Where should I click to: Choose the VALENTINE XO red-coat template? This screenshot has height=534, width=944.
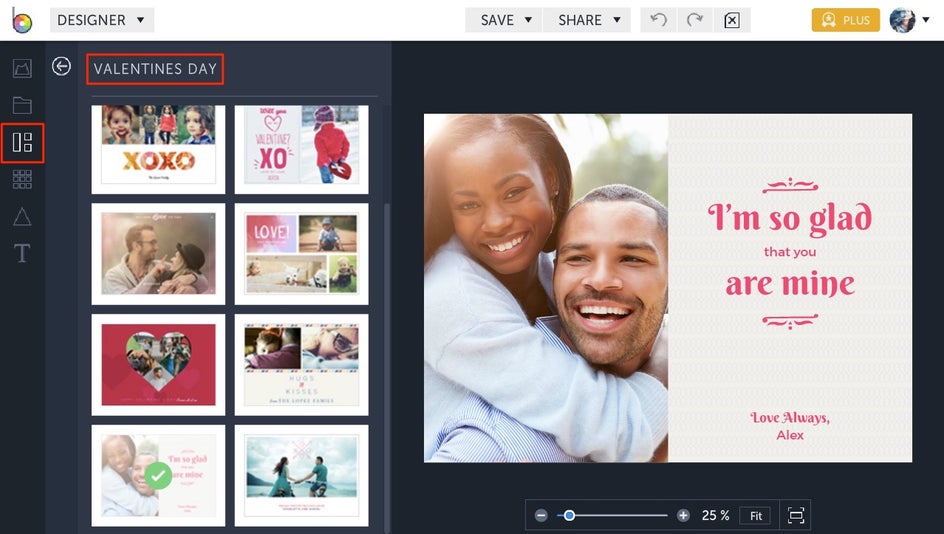302,149
